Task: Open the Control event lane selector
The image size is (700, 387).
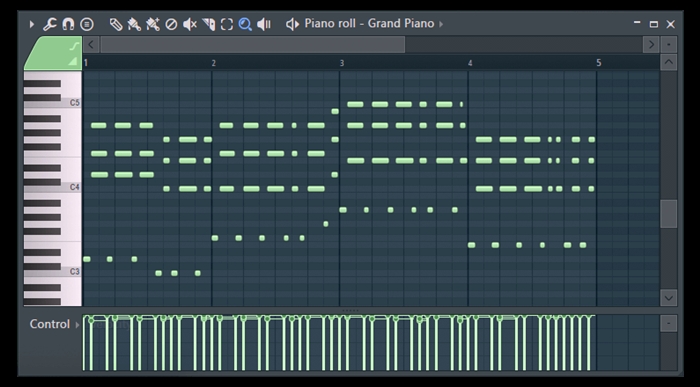Action: point(54,324)
